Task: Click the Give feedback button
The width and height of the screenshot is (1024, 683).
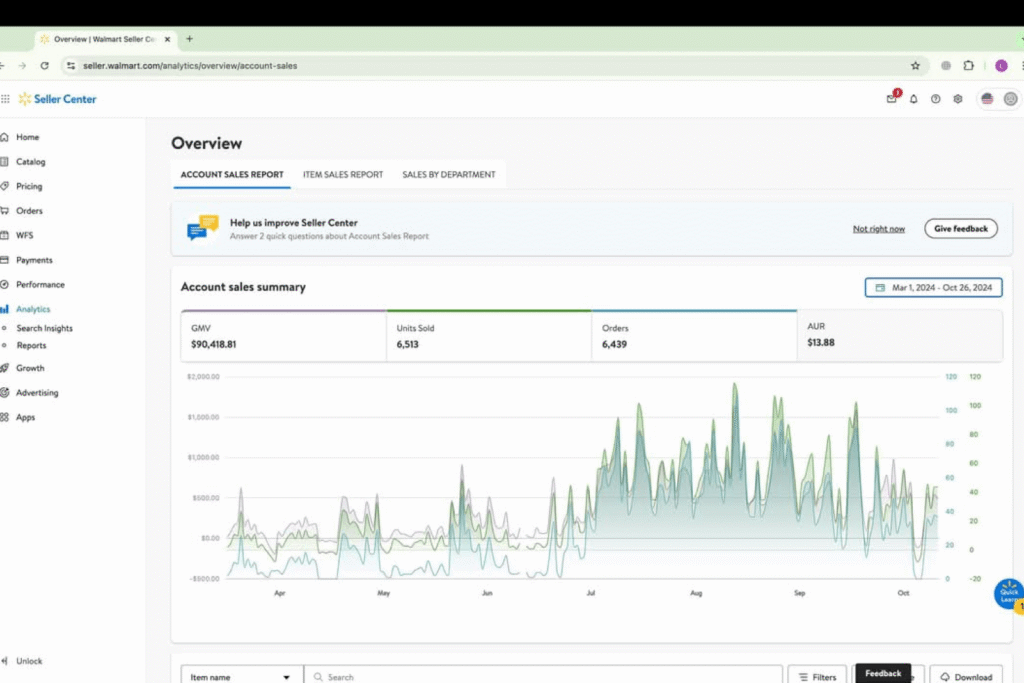Action: [x=961, y=229]
